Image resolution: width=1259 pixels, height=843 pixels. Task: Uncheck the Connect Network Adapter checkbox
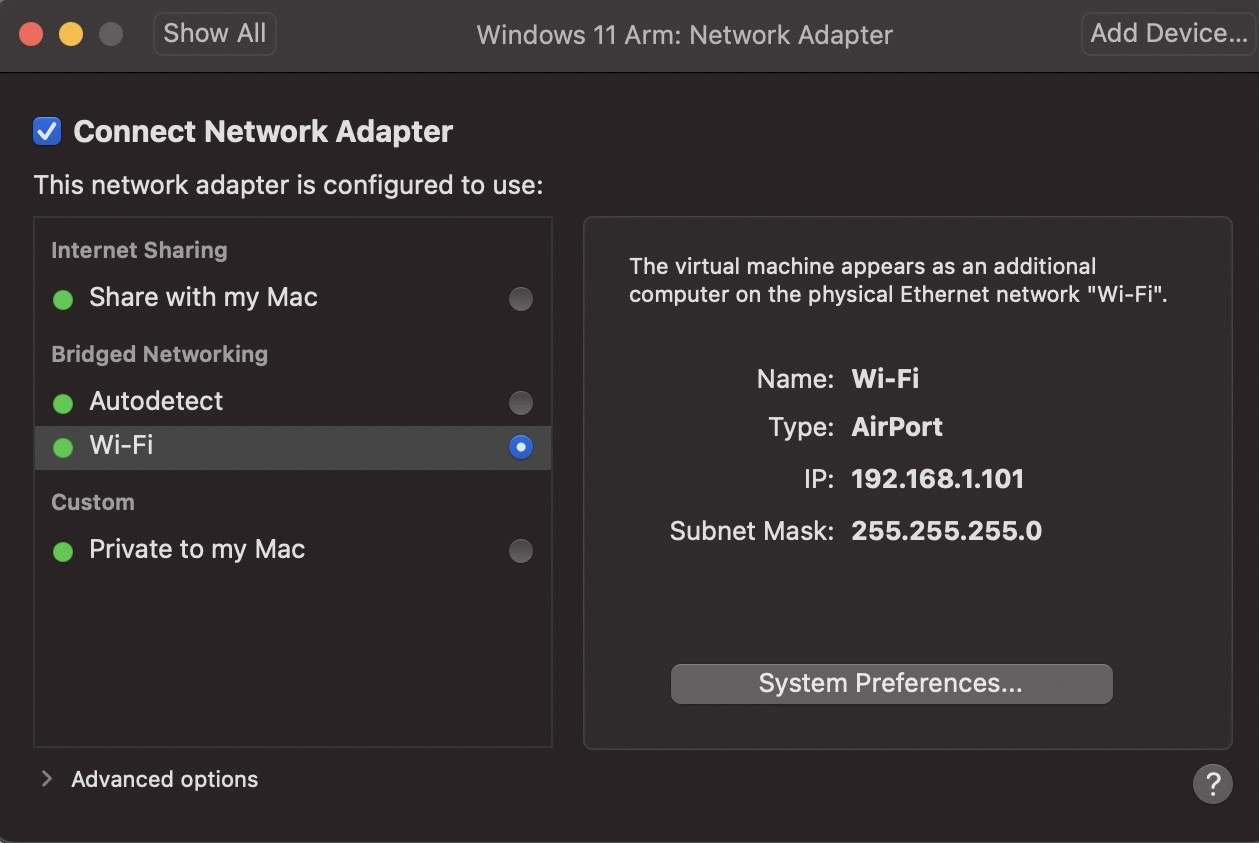[47, 131]
